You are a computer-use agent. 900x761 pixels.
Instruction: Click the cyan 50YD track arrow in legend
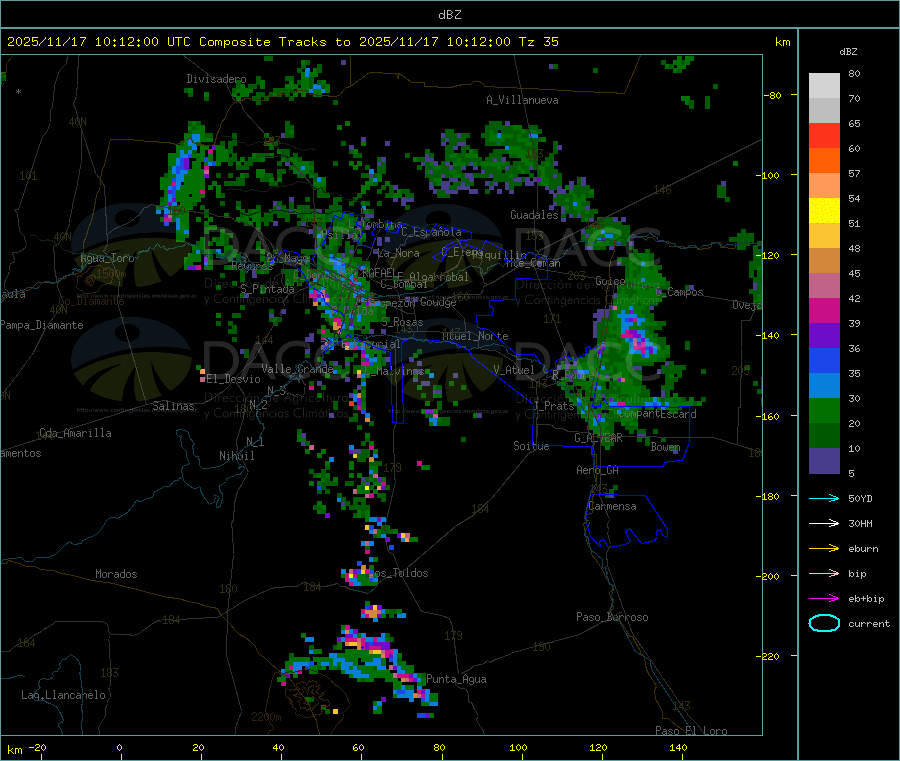(824, 498)
